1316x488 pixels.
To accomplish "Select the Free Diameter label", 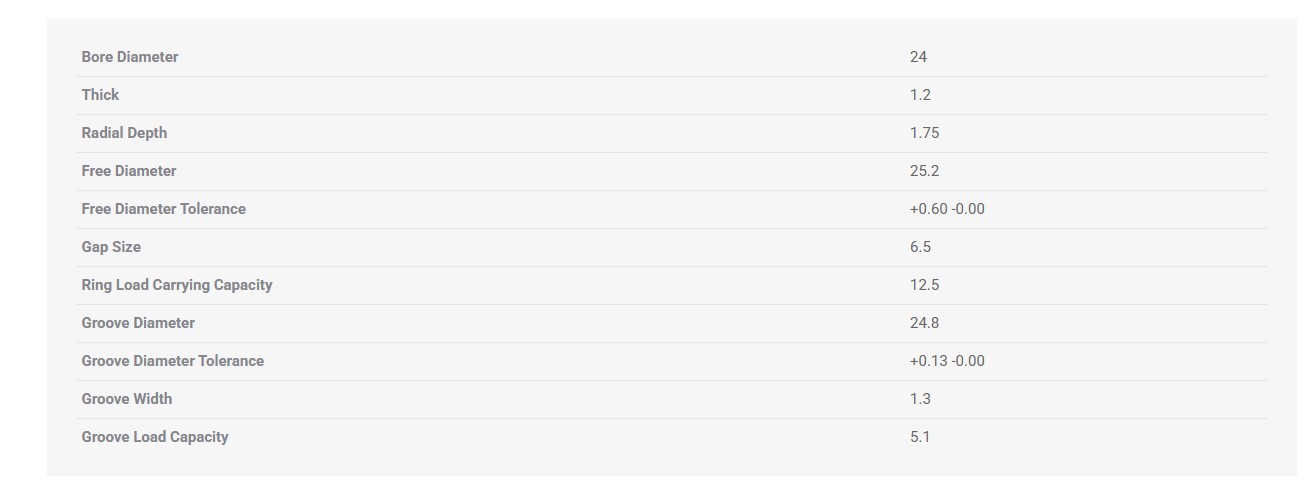I will [129, 171].
